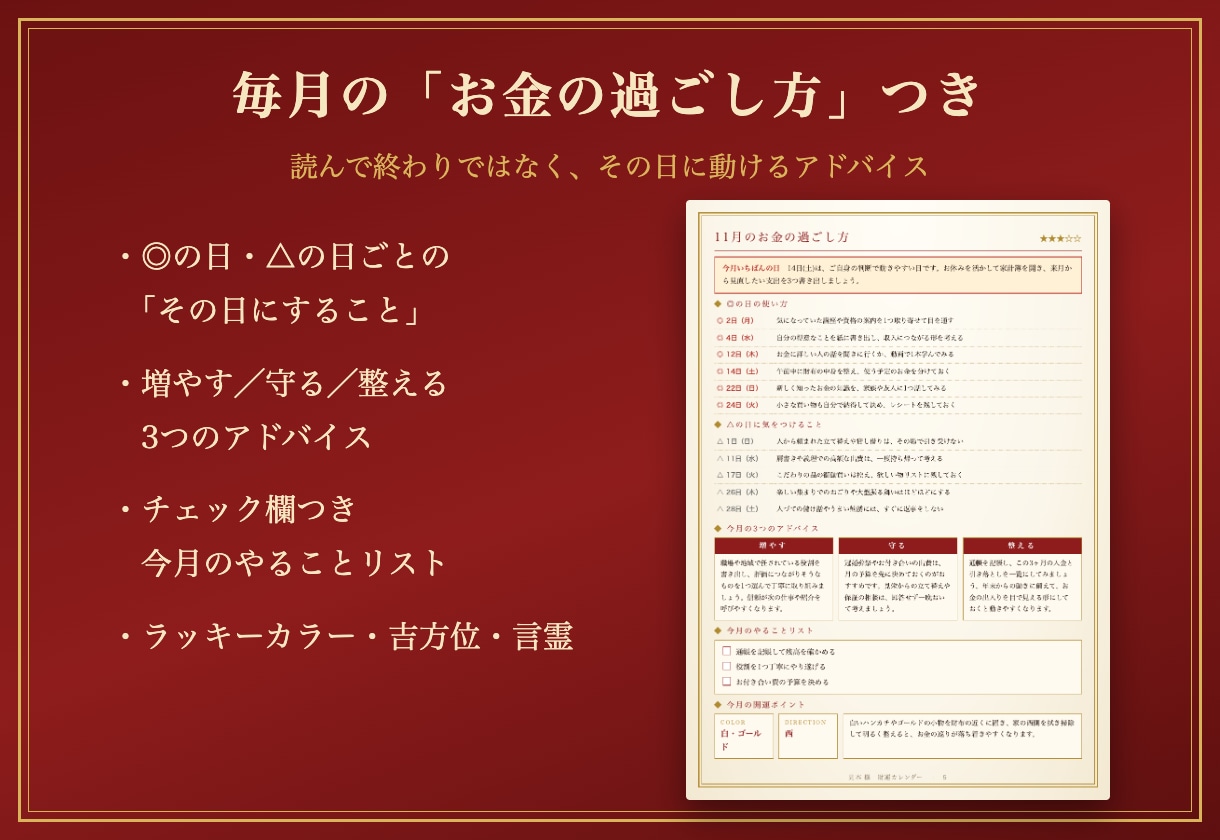Select the △ 11日（水） row

pos(898,458)
